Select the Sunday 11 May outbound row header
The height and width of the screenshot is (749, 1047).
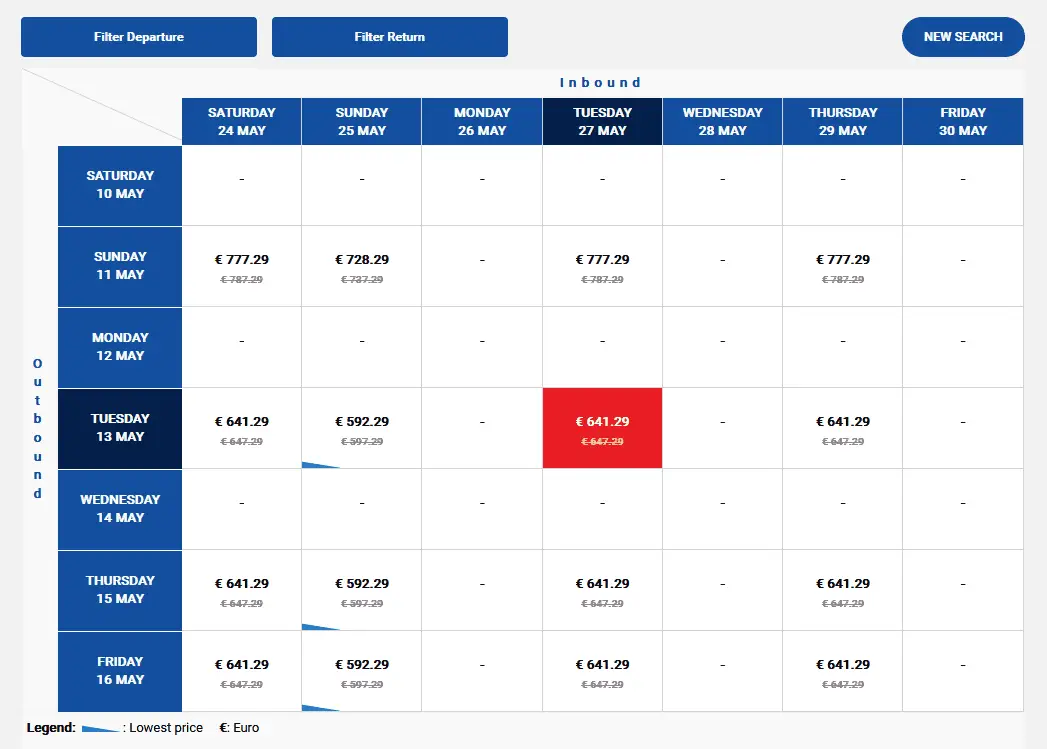pyautogui.click(x=120, y=266)
